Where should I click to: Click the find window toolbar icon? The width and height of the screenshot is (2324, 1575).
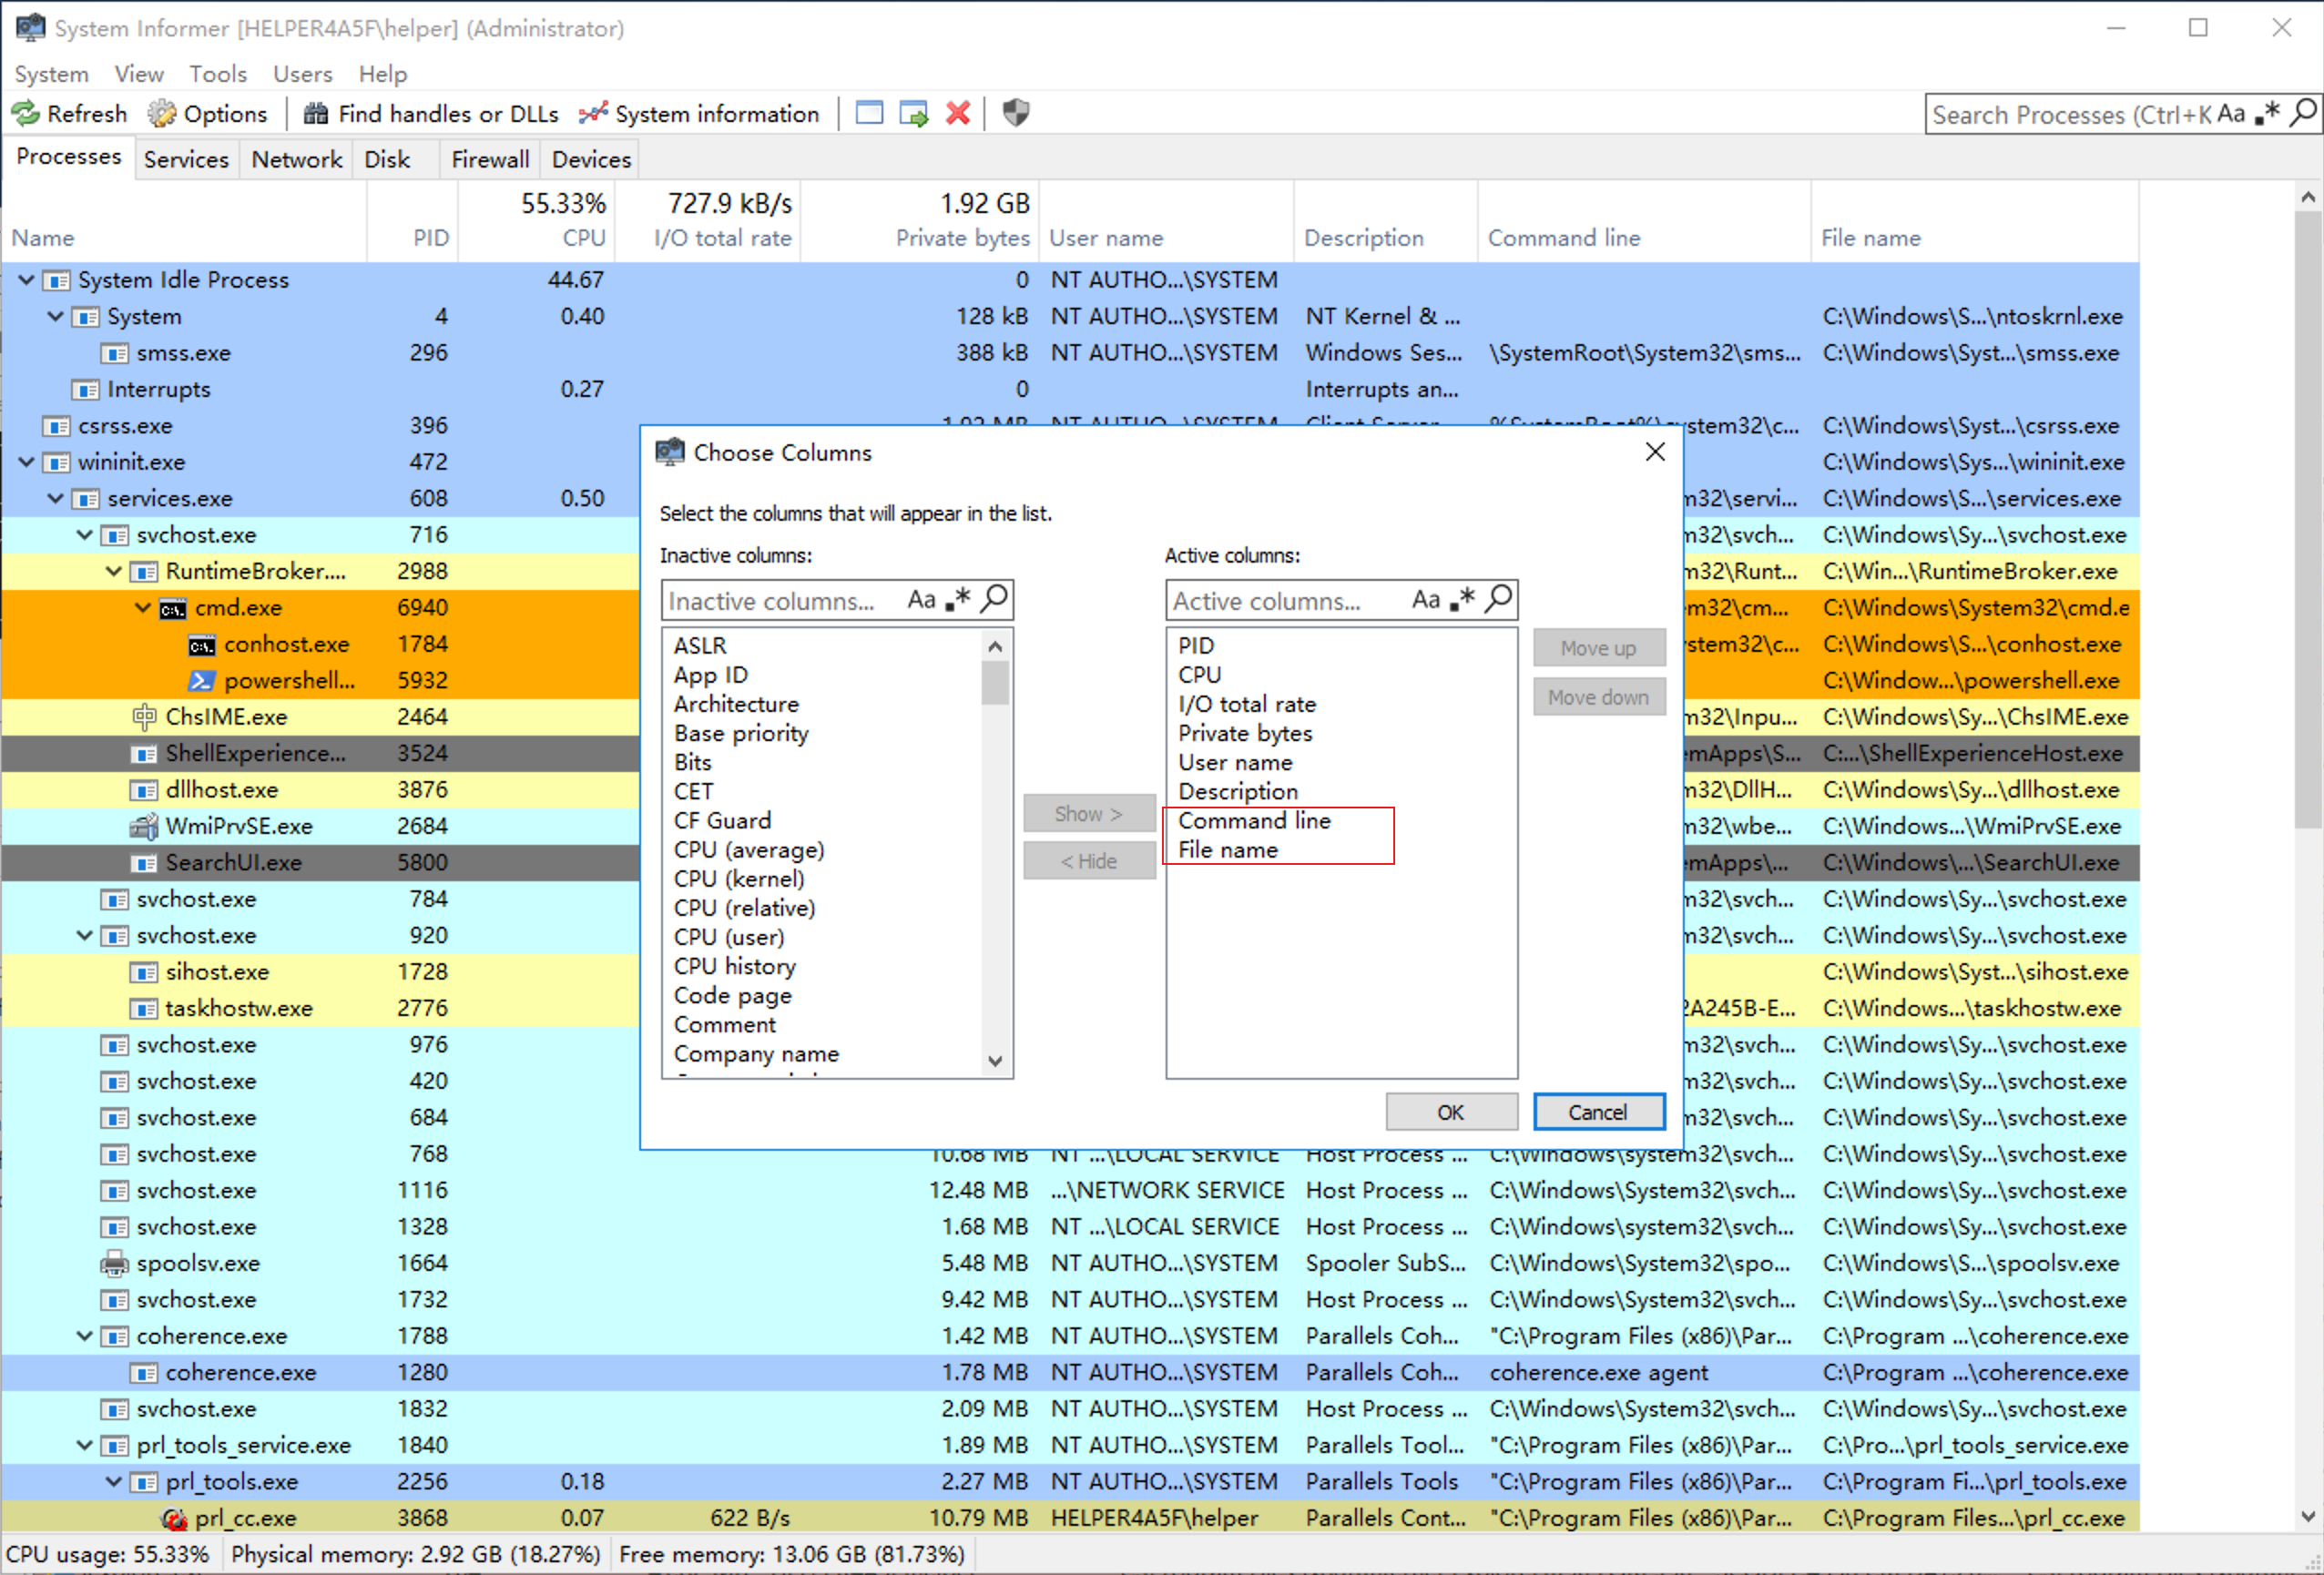(869, 113)
